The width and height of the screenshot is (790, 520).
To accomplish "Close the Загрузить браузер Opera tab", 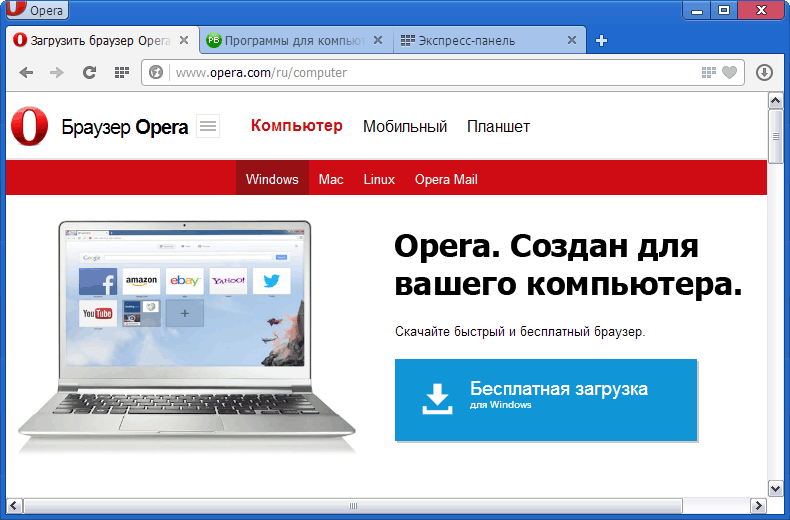I will tap(184, 40).
